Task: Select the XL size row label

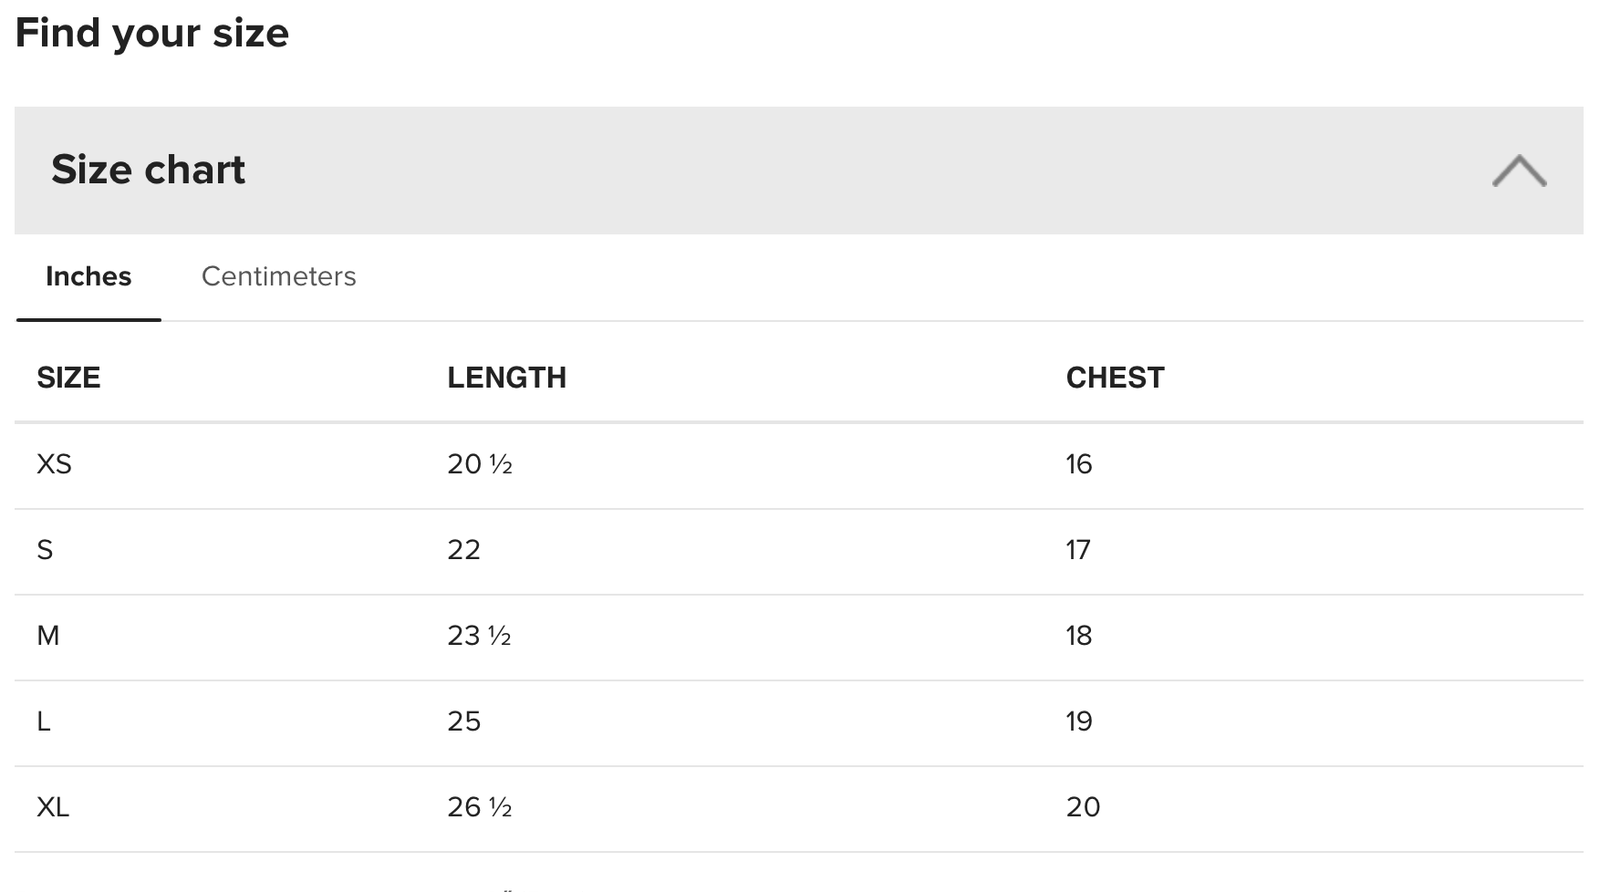Action: click(53, 807)
